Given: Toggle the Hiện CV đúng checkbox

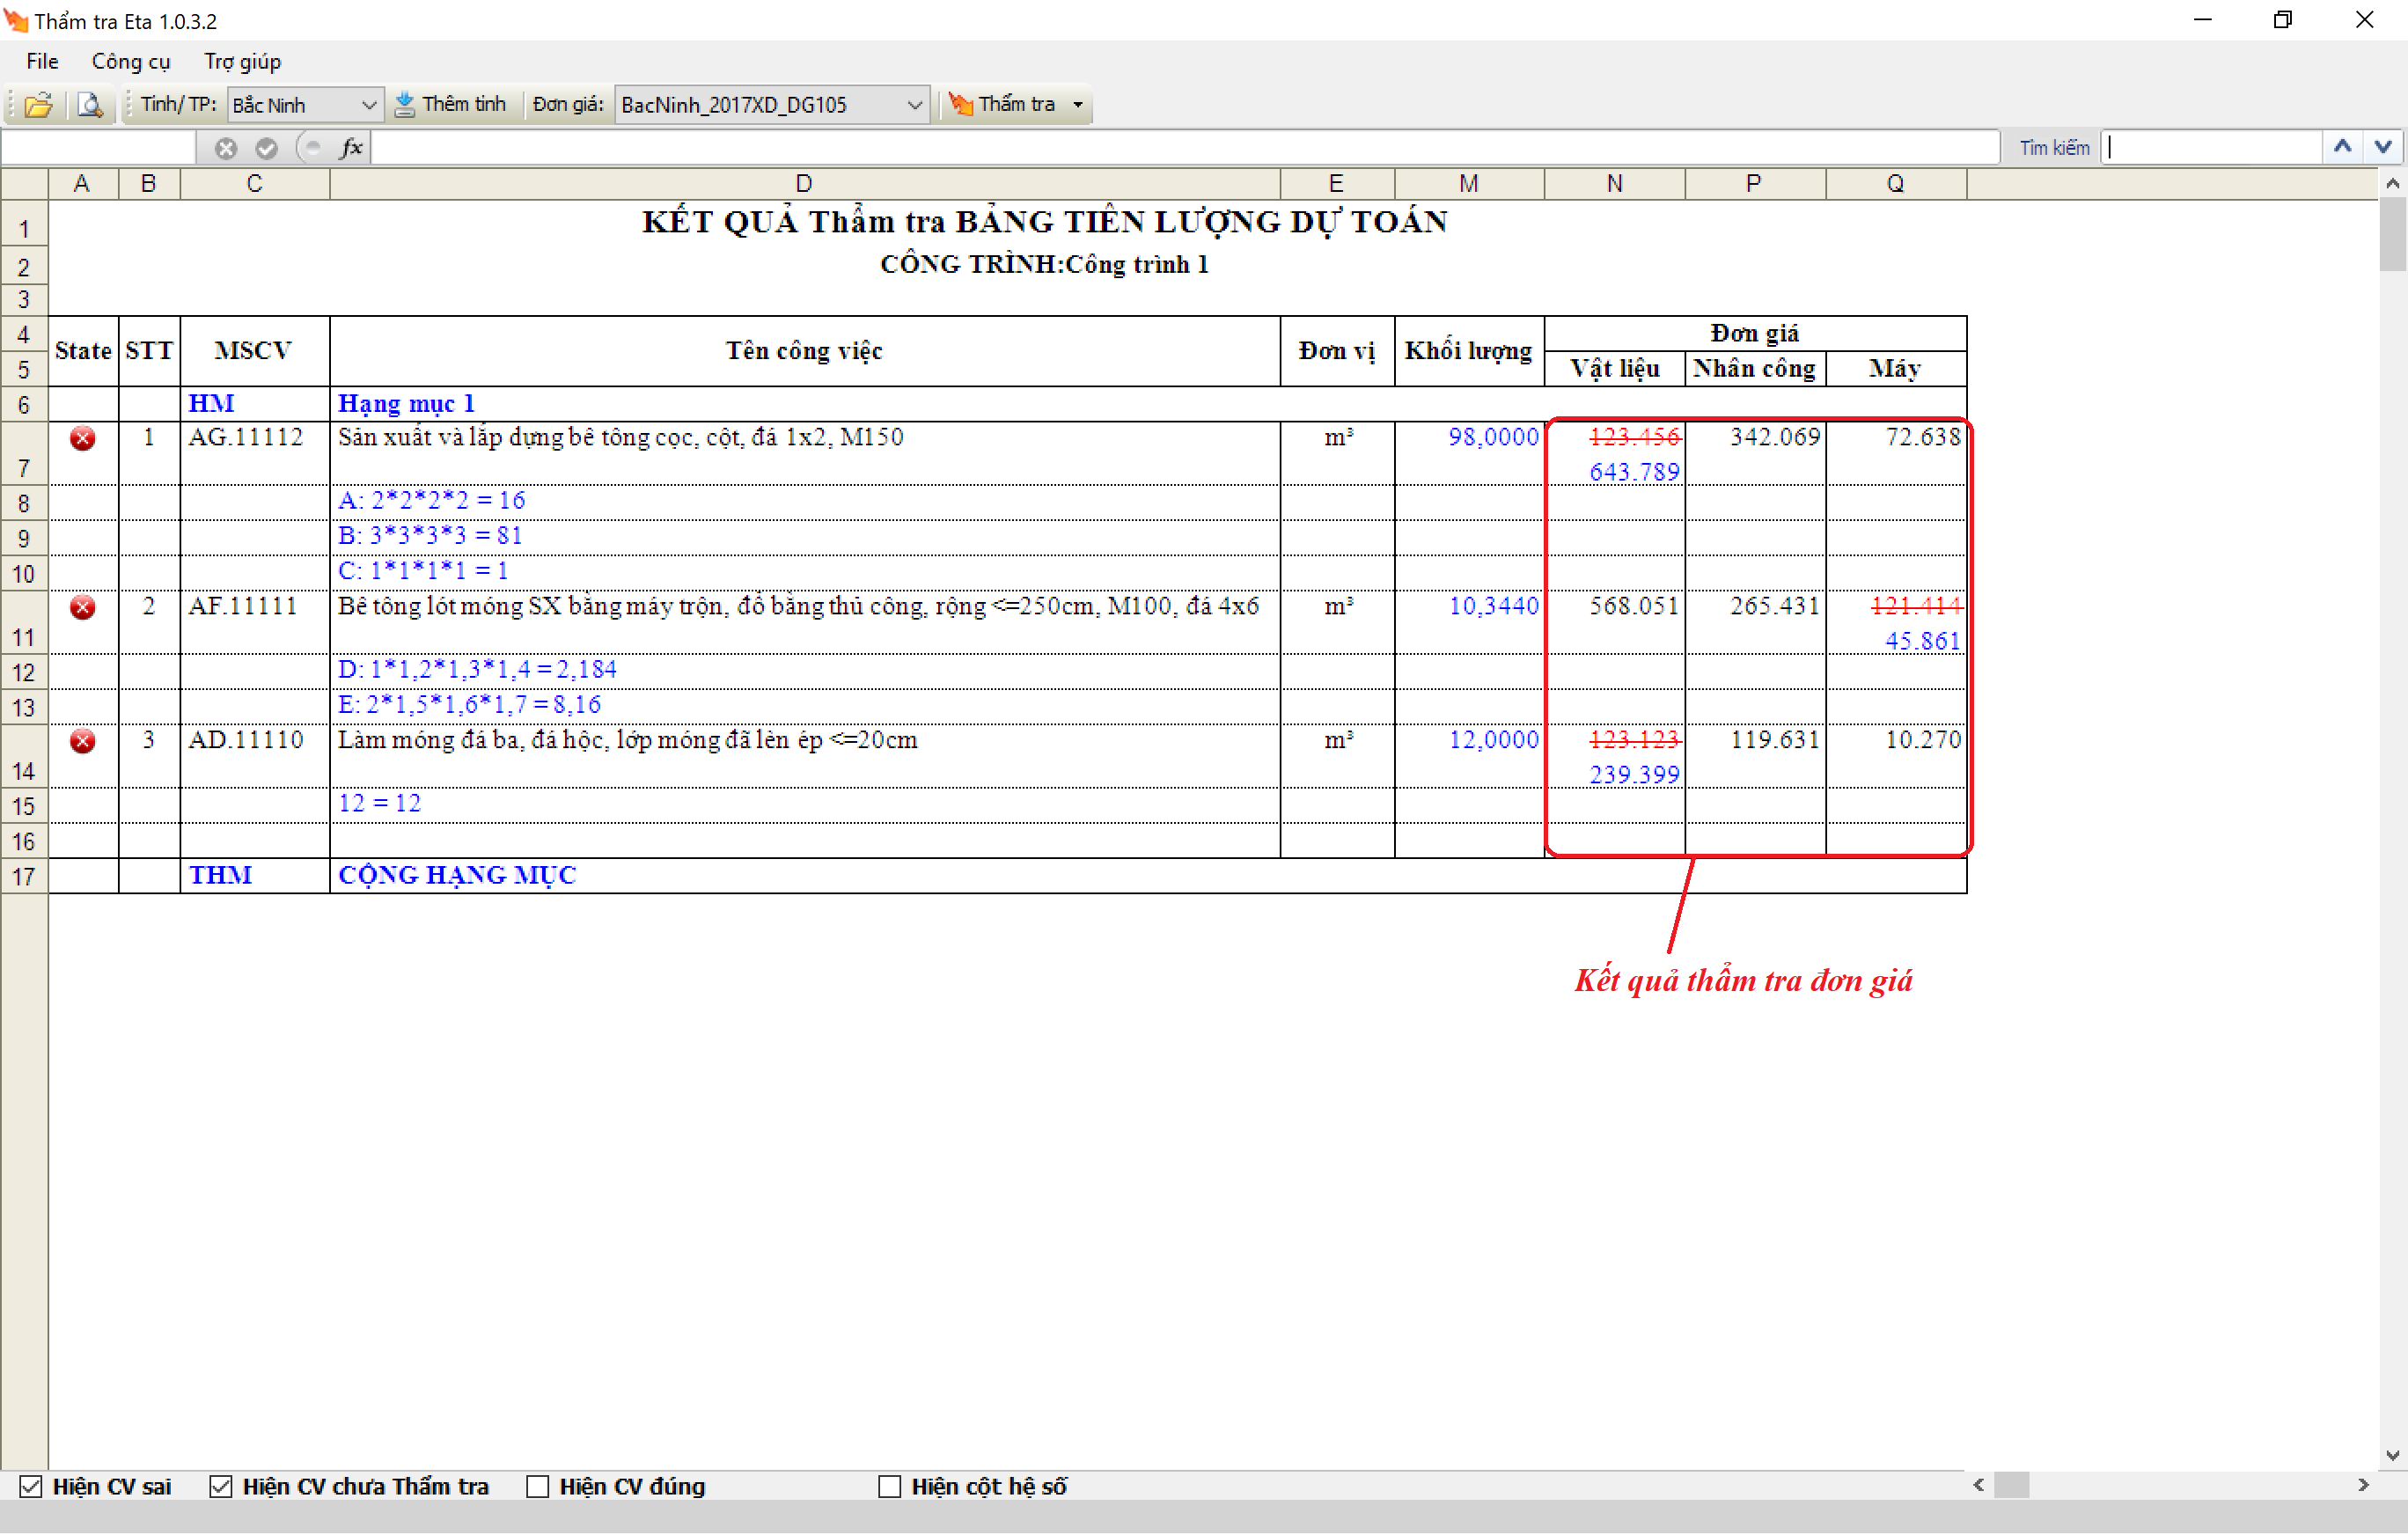Looking at the screenshot, I should click(538, 1487).
